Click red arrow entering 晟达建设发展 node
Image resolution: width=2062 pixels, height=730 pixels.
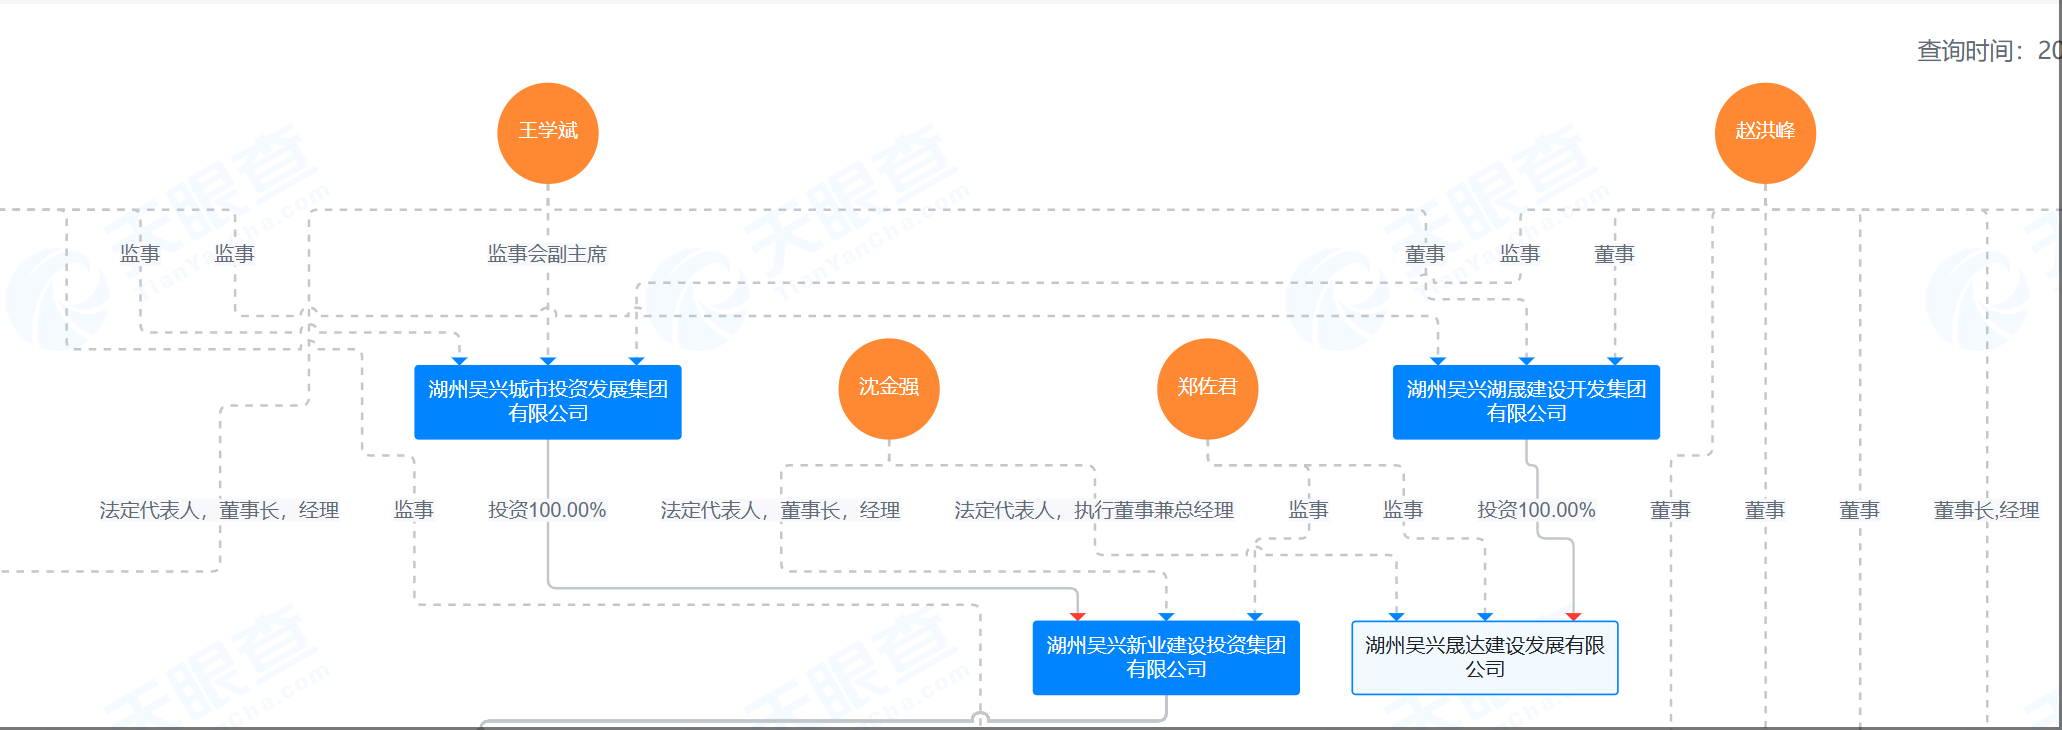click(x=1573, y=616)
